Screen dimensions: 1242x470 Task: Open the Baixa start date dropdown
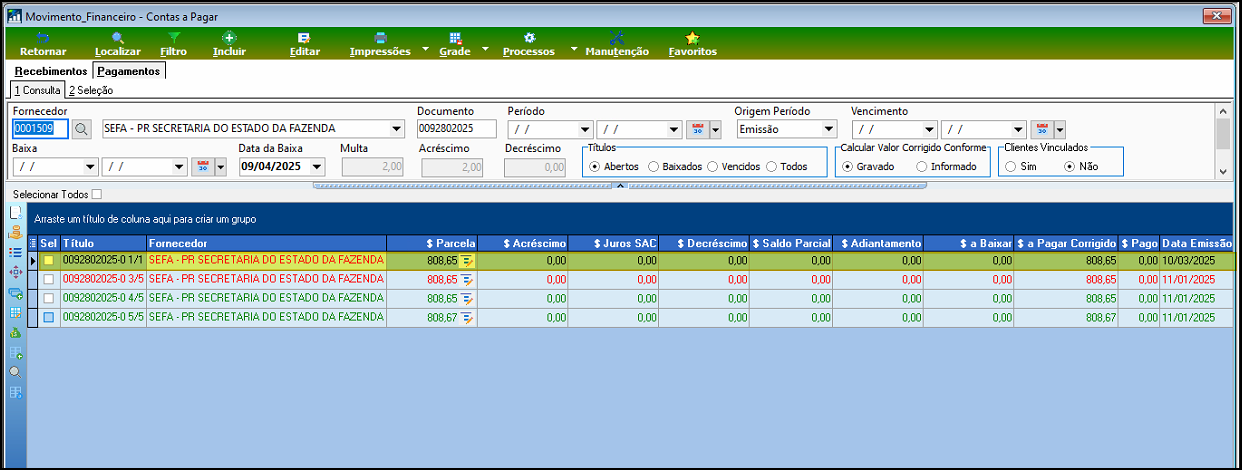point(90,167)
